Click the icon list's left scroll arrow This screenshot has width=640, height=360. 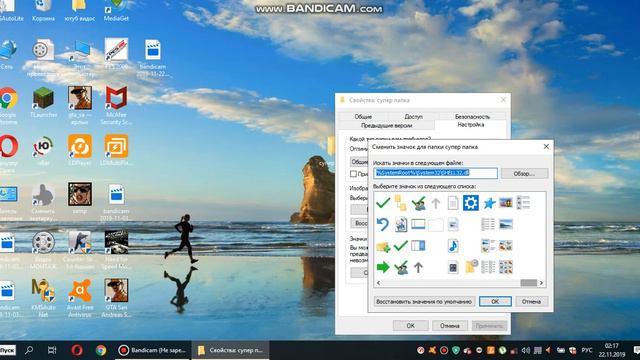[378, 283]
